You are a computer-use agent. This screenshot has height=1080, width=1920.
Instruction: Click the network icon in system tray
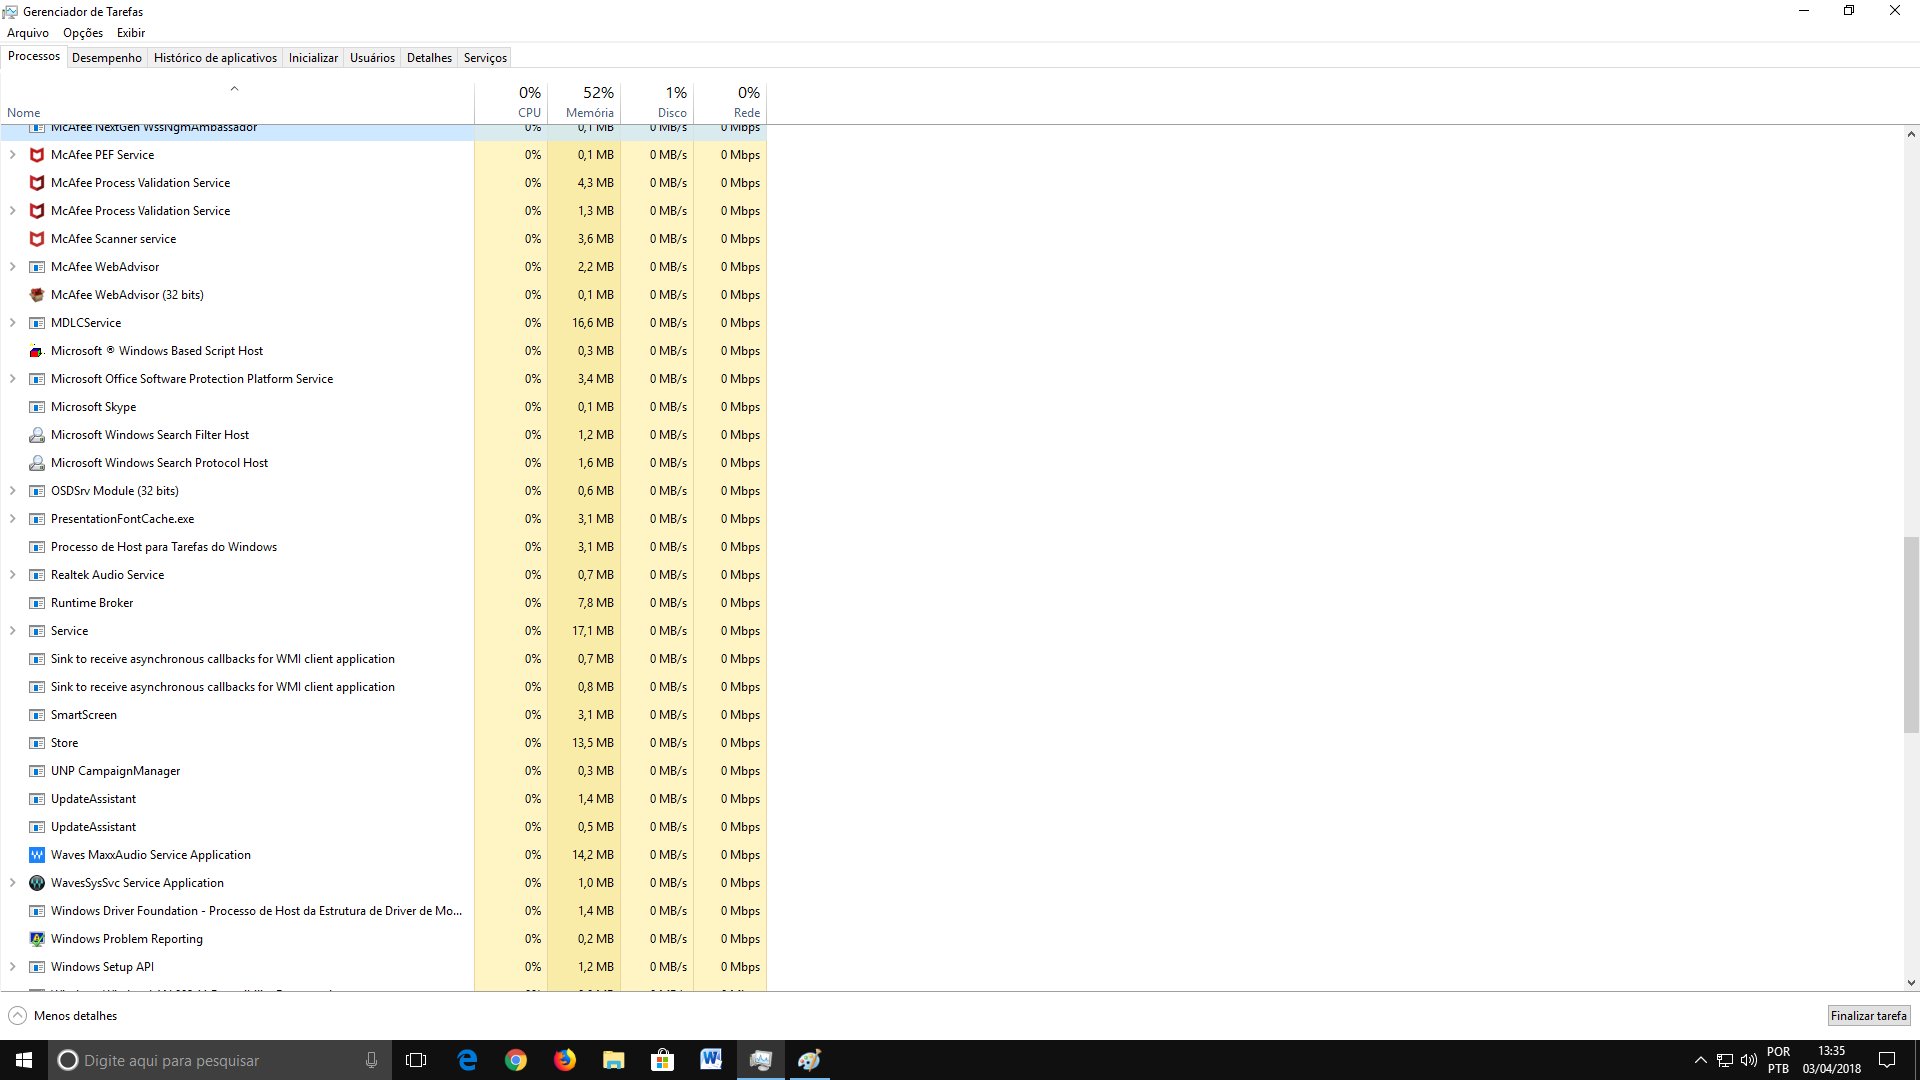tap(1725, 1060)
